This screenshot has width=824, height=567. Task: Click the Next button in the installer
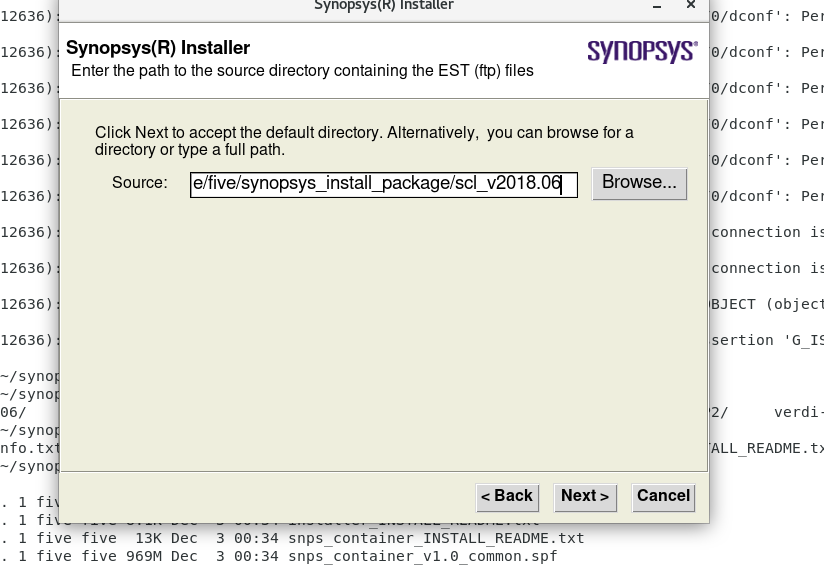point(585,497)
